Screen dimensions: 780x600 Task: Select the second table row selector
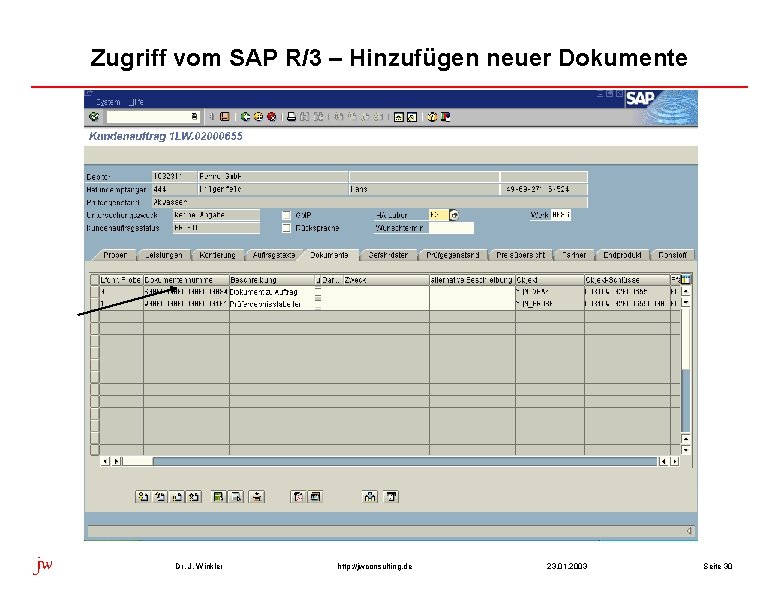click(95, 303)
